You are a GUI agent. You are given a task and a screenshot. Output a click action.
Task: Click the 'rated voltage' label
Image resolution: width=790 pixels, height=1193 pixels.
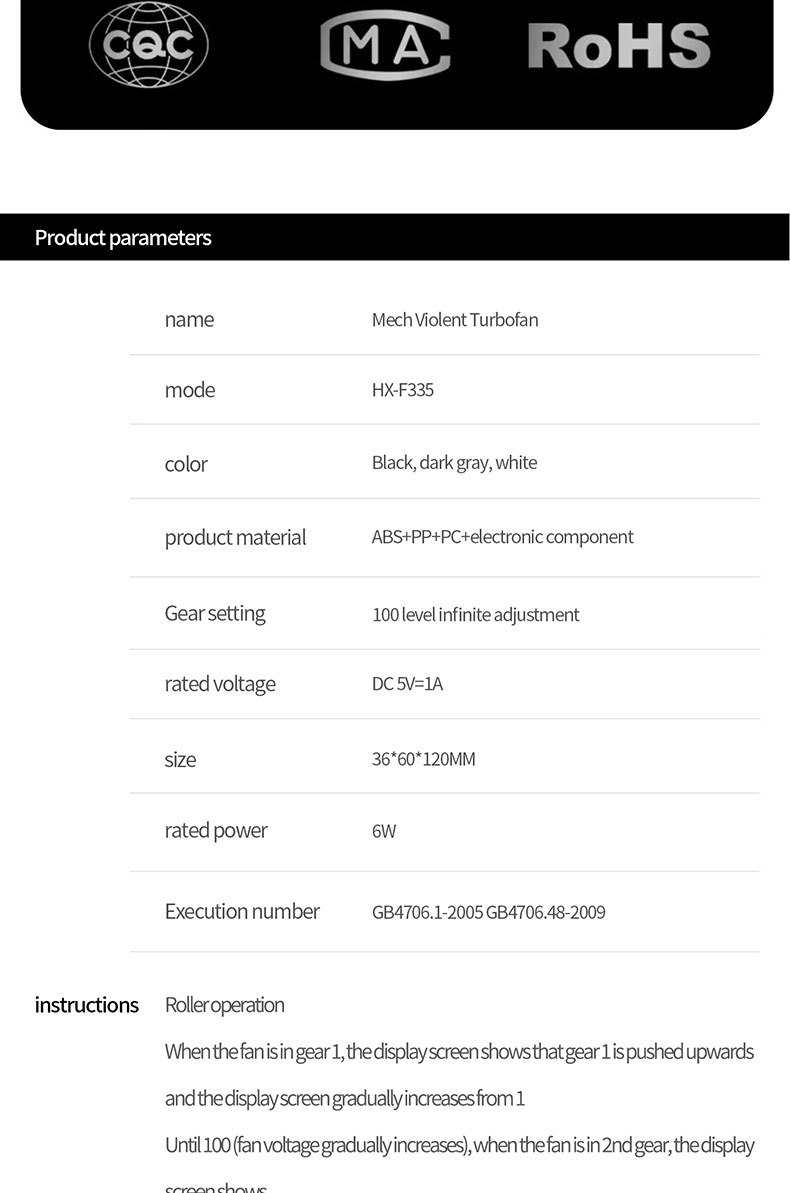pos(220,684)
